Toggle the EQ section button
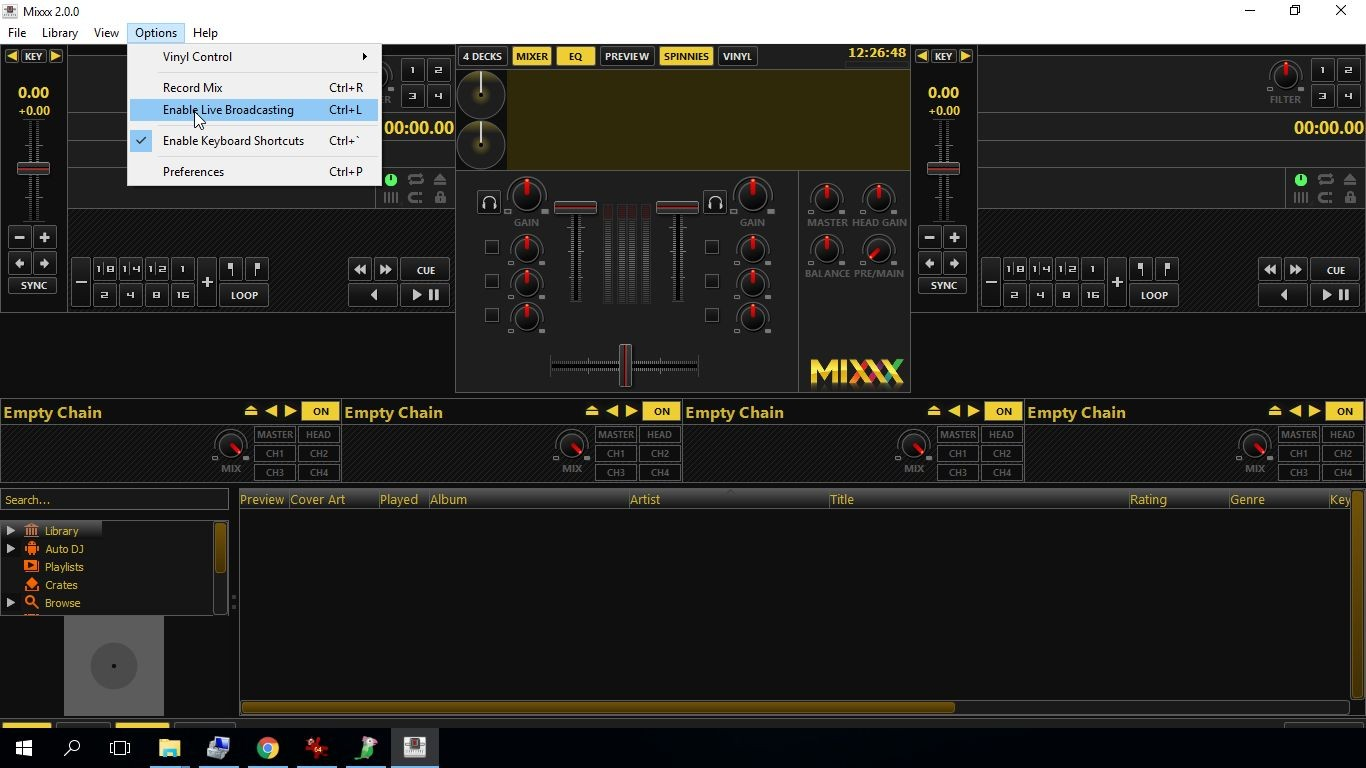Screen dimensions: 1366x768 tap(575, 56)
